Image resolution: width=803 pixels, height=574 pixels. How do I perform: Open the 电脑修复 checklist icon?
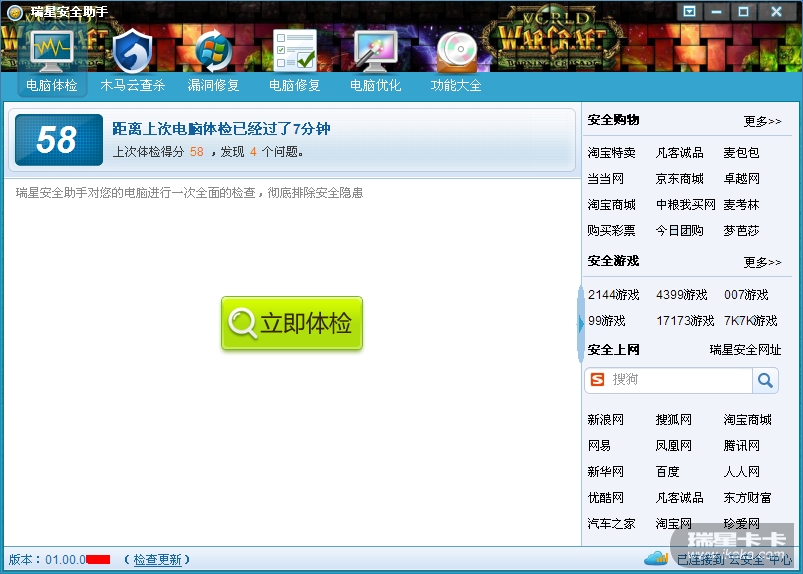click(x=294, y=50)
